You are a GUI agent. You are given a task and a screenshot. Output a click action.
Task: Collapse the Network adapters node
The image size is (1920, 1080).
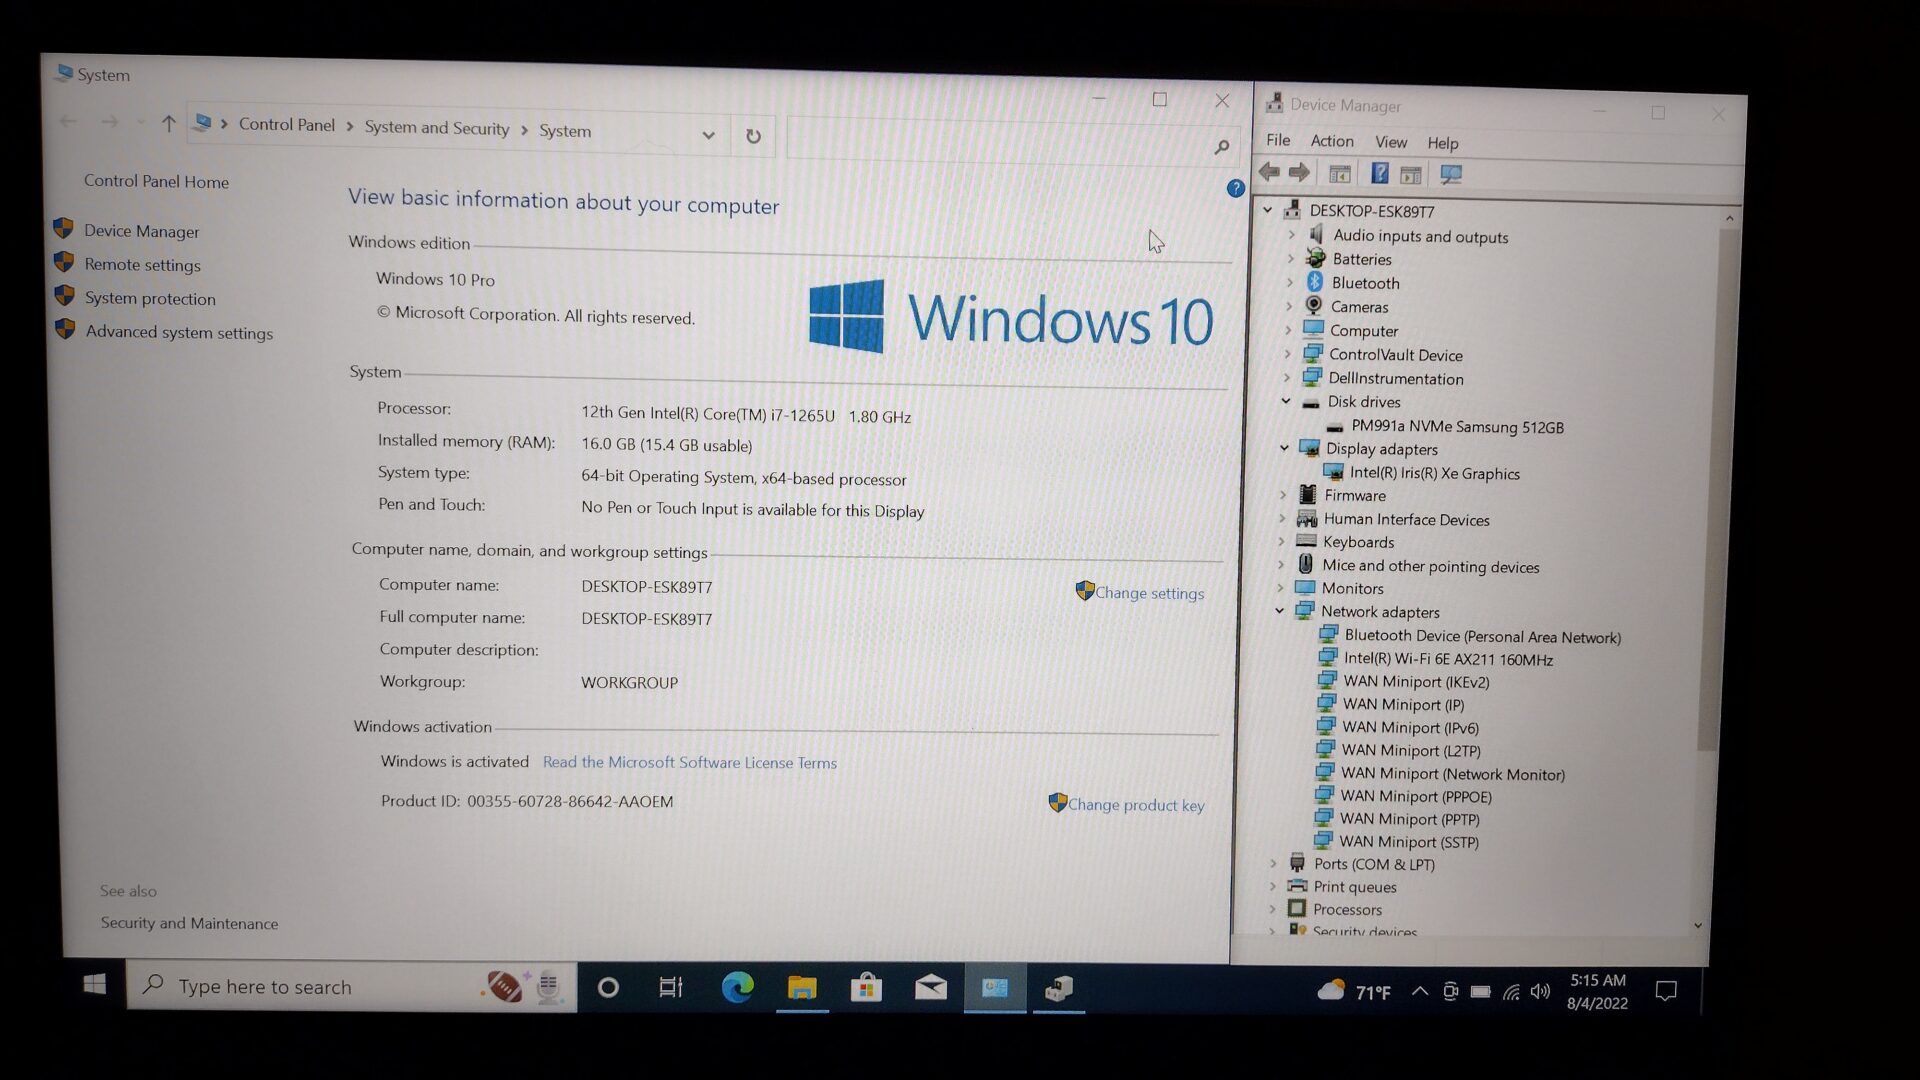pyautogui.click(x=1280, y=611)
